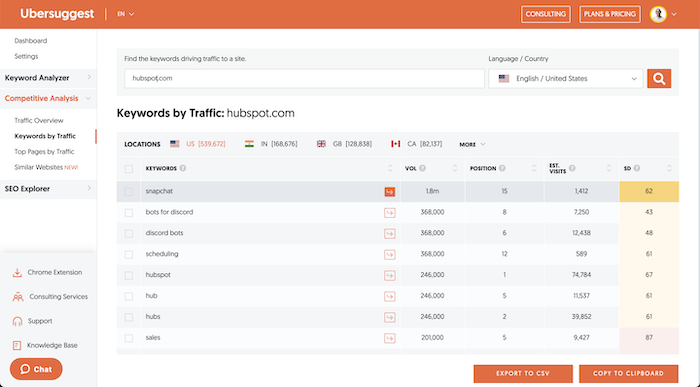Check the sales keyword checkbox
700x387 pixels.
click(129, 338)
